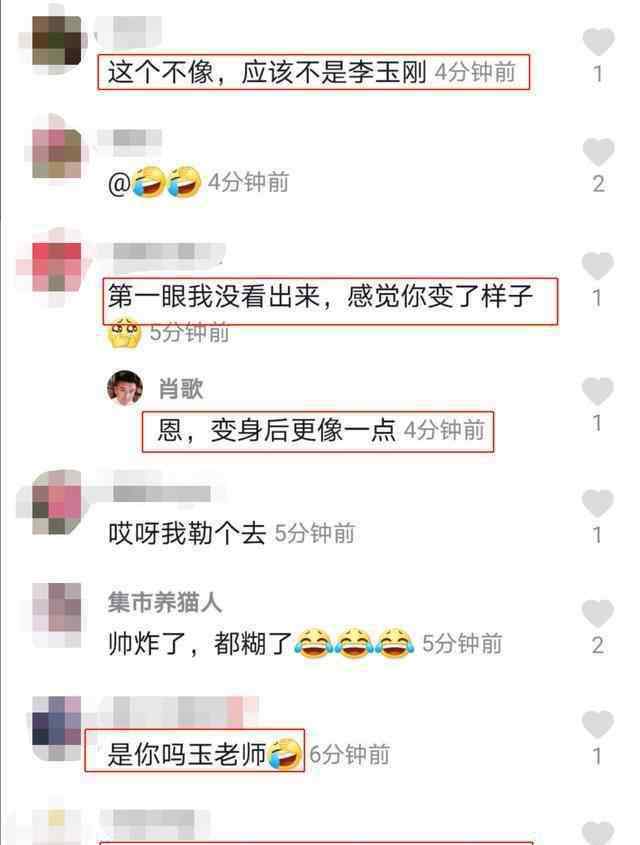Open the username 集市养猫人
The image size is (640, 845).
(165, 602)
